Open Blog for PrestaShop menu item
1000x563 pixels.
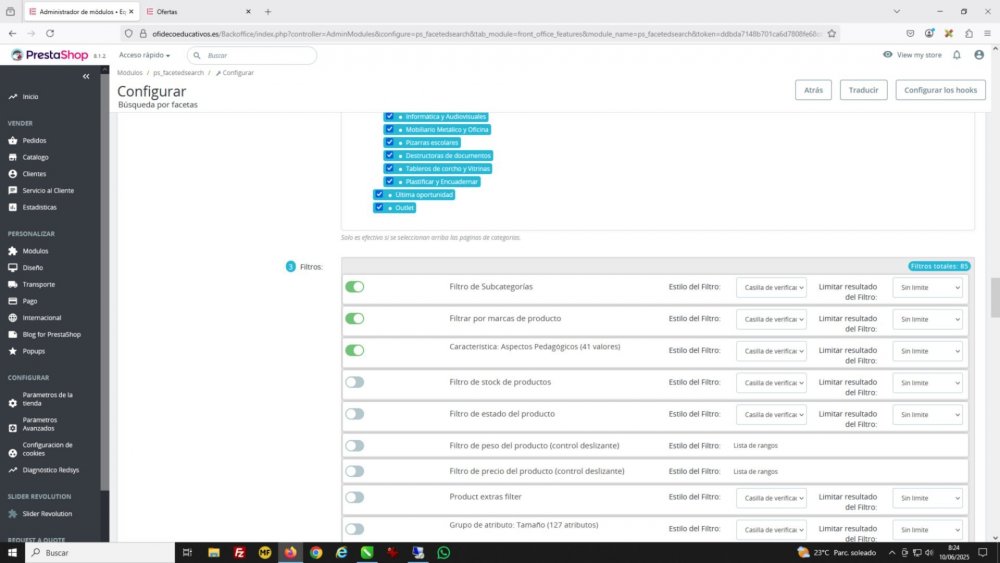coord(52,334)
